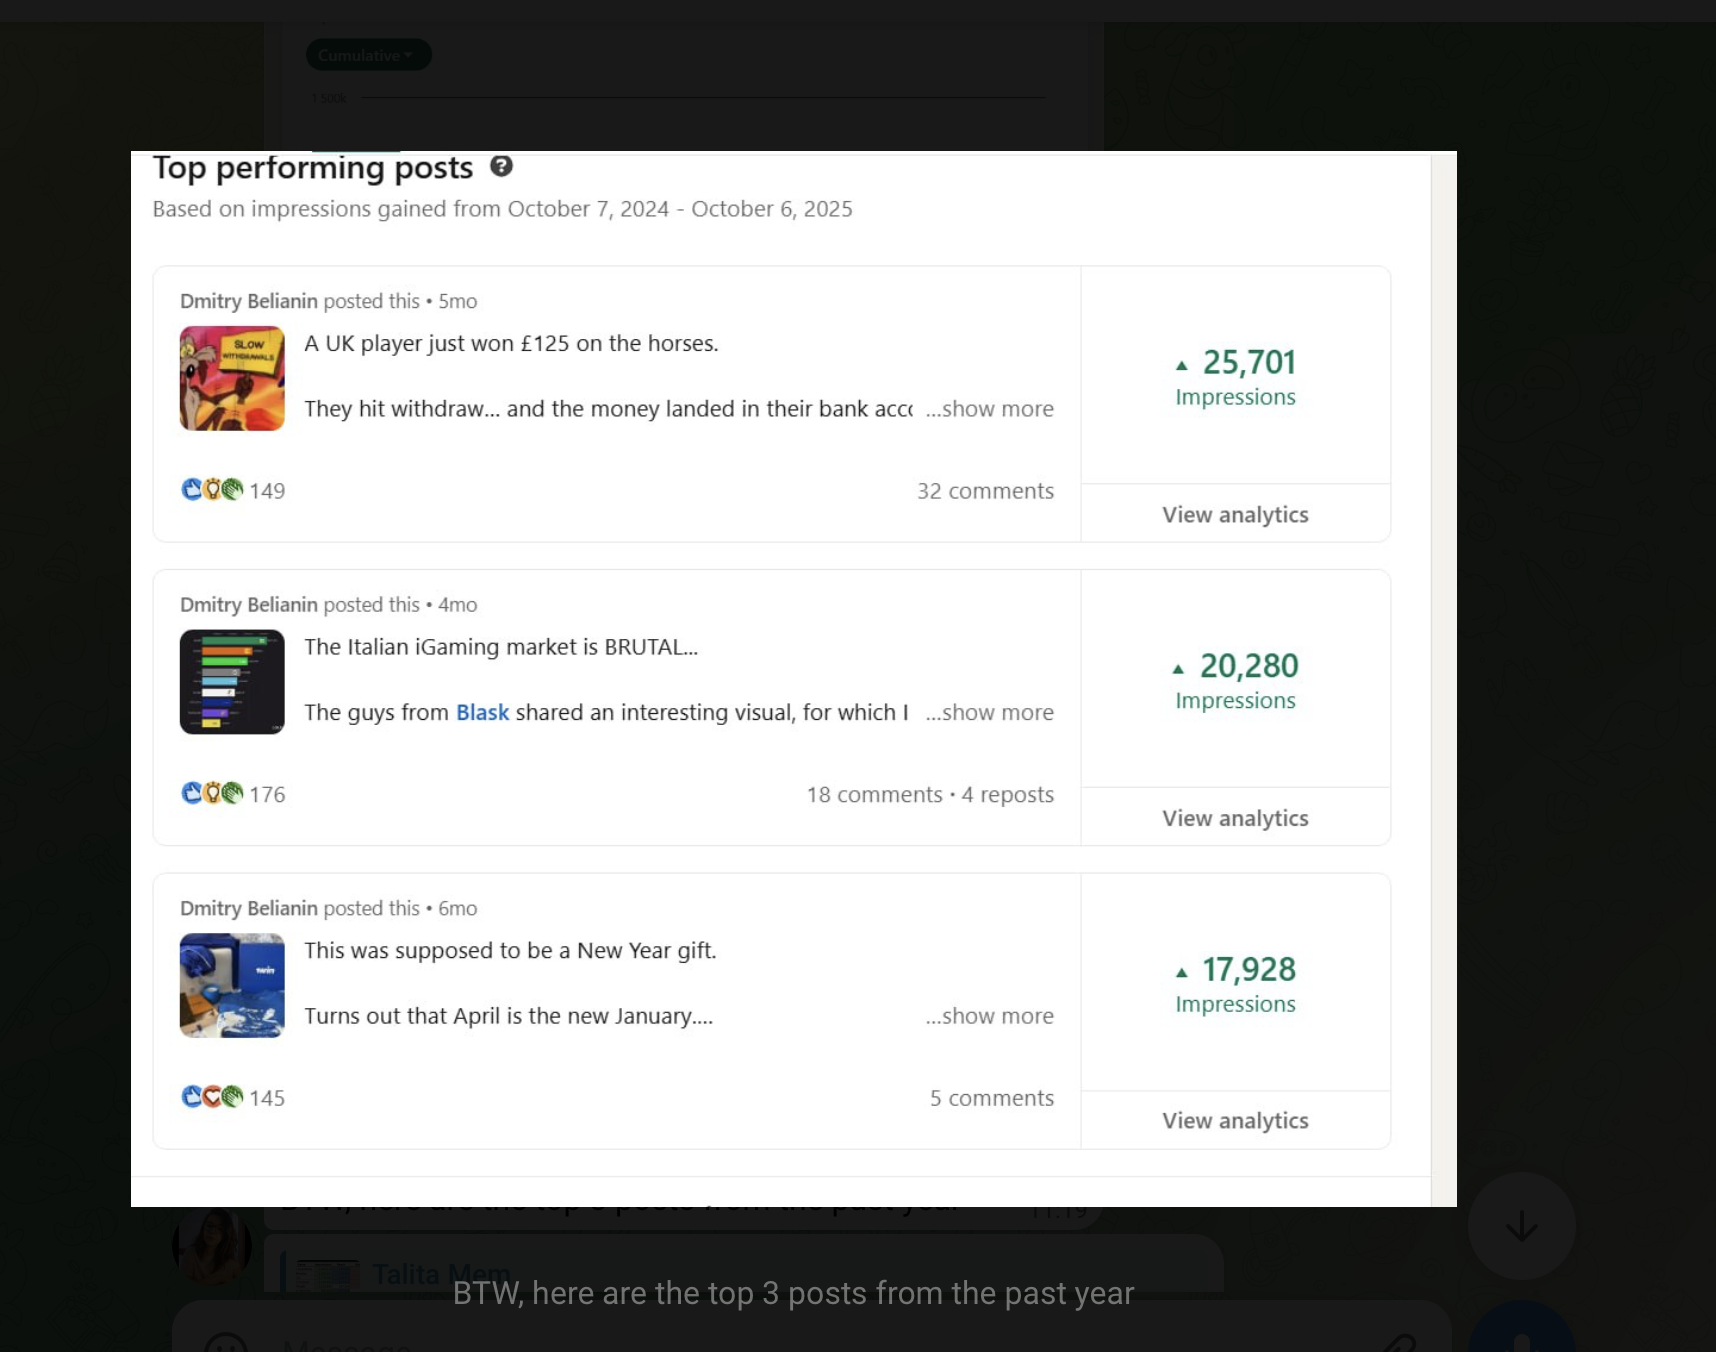Click the red love reaction on the gift post
1716x1352 pixels.
(x=212, y=1096)
